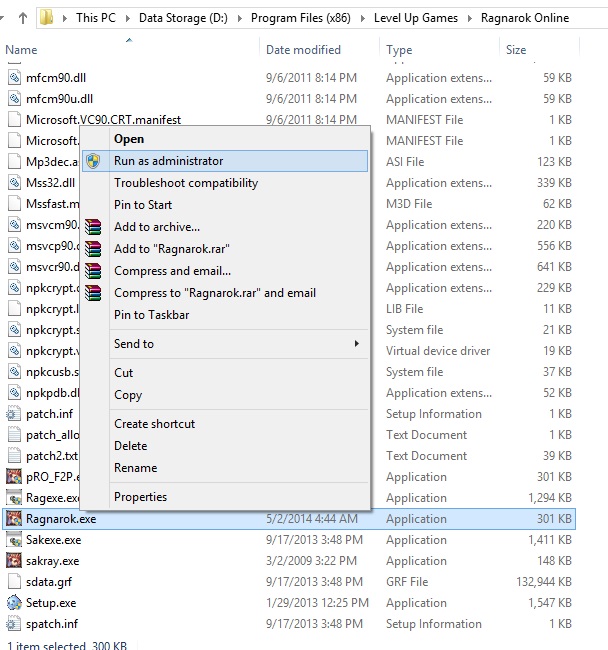
Task: Select the mfcm90u.dll file name
Action: [59, 99]
